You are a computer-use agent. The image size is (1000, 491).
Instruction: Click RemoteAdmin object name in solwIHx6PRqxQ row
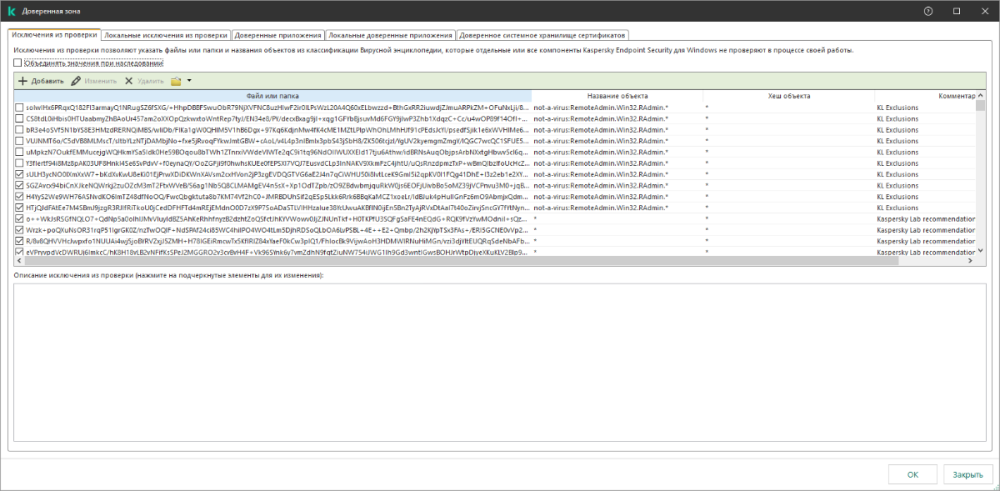(601, 108)
